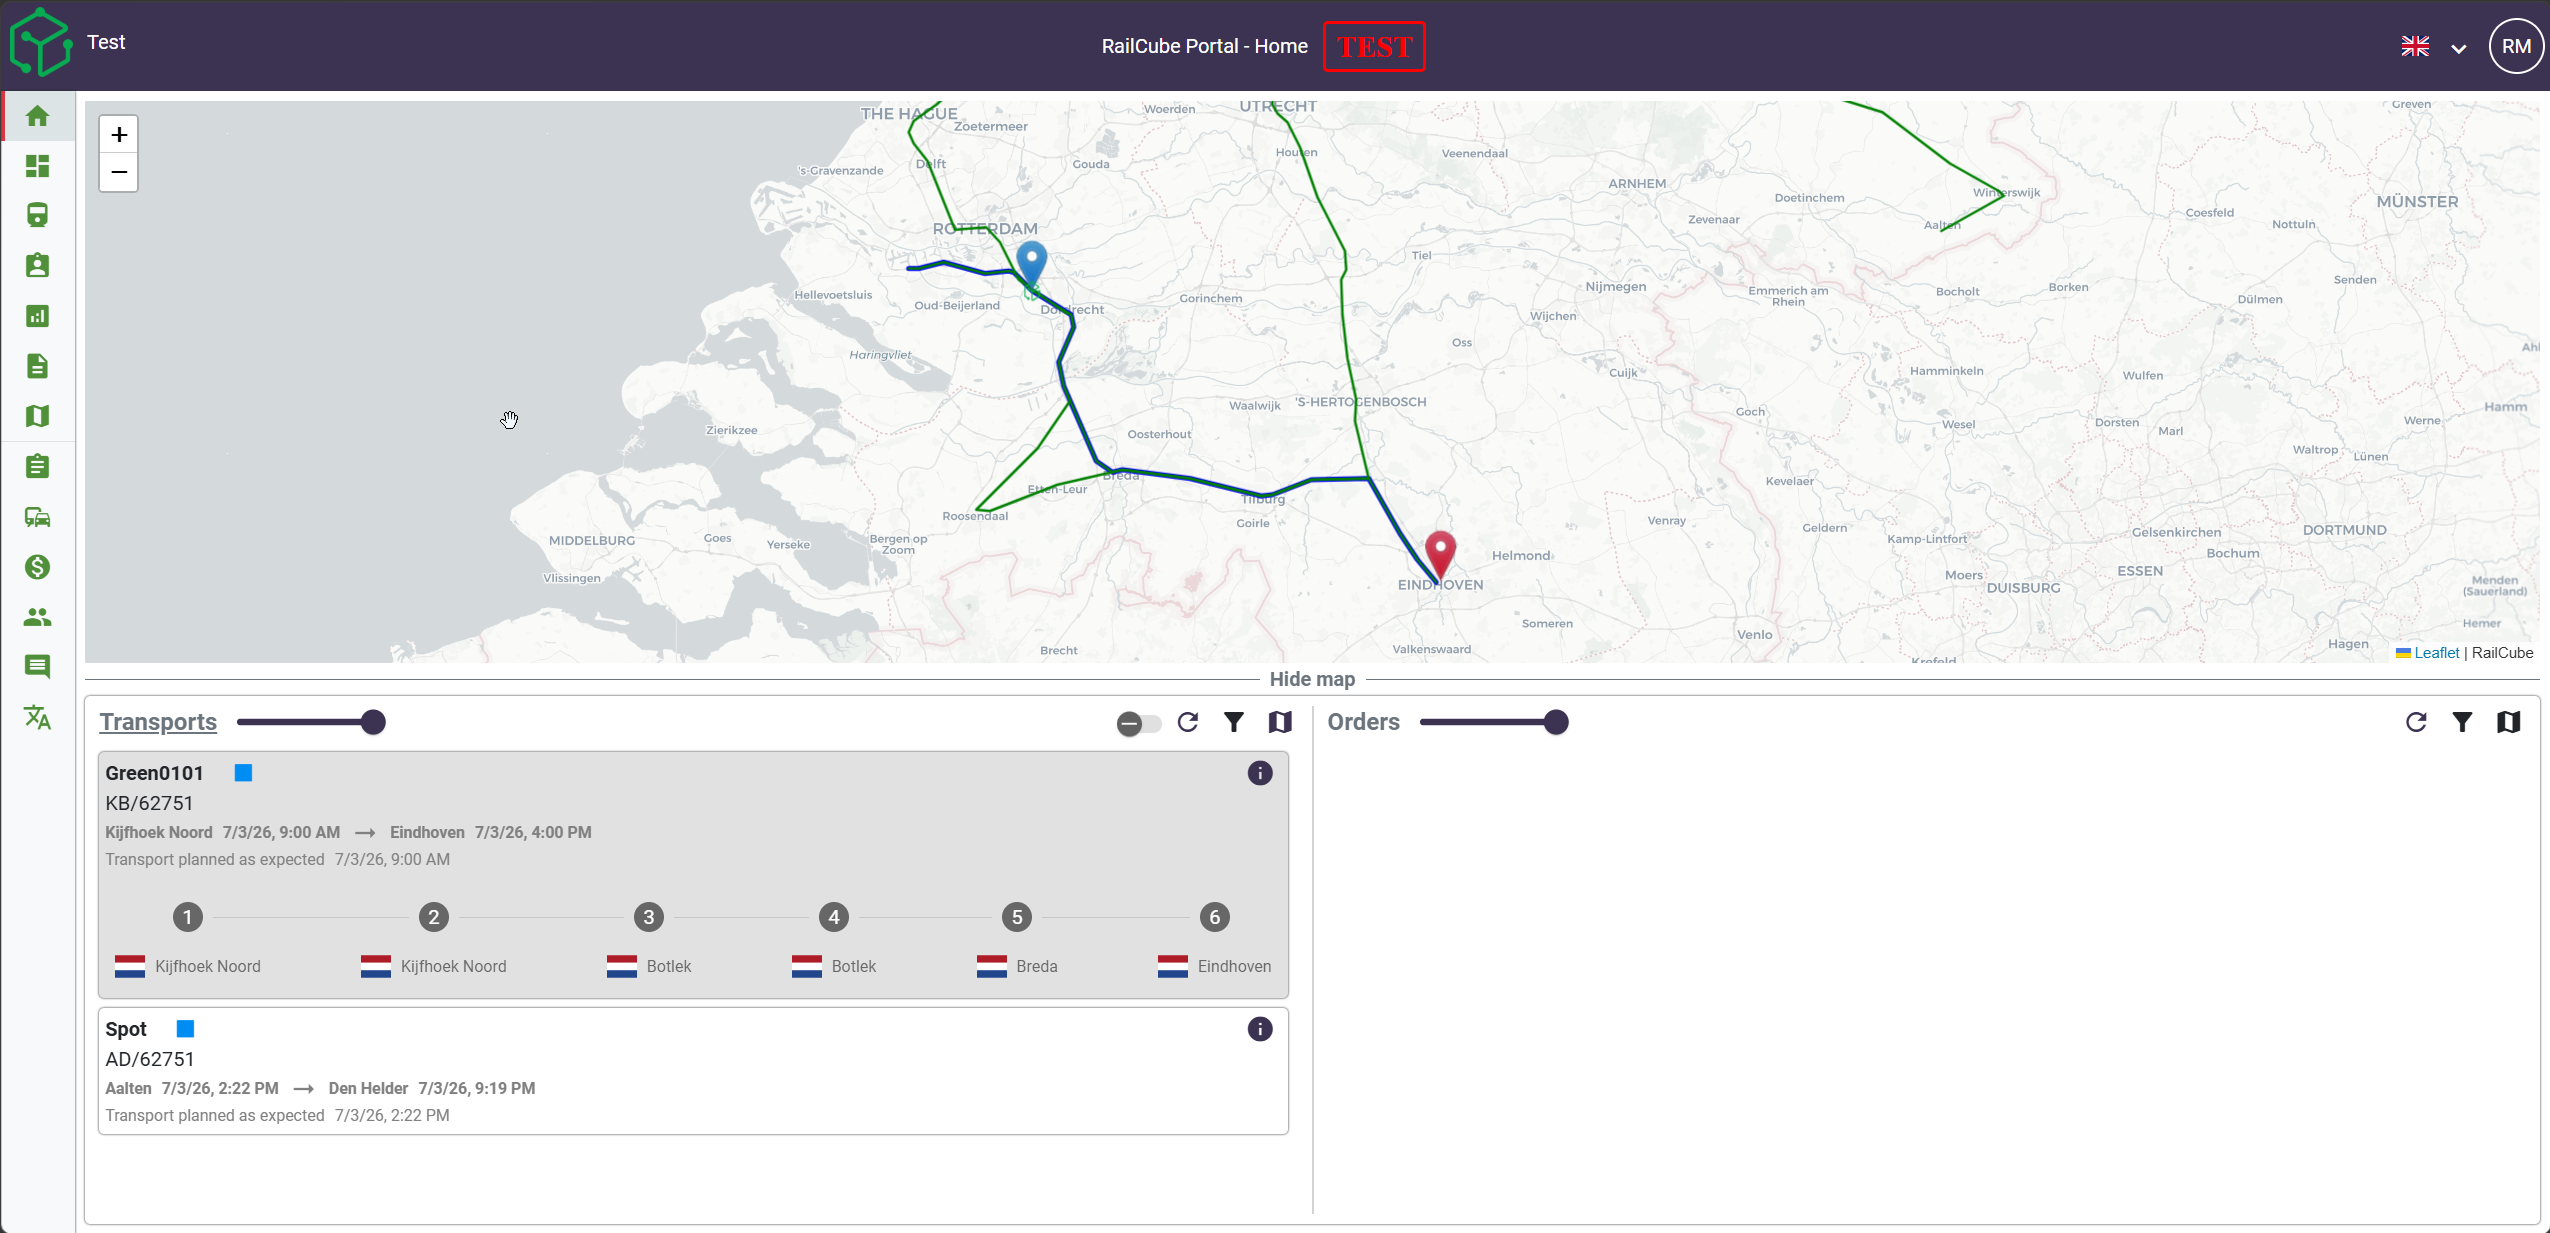
Task: Open the chat messages sidebar item
Action: pos(37,667)
